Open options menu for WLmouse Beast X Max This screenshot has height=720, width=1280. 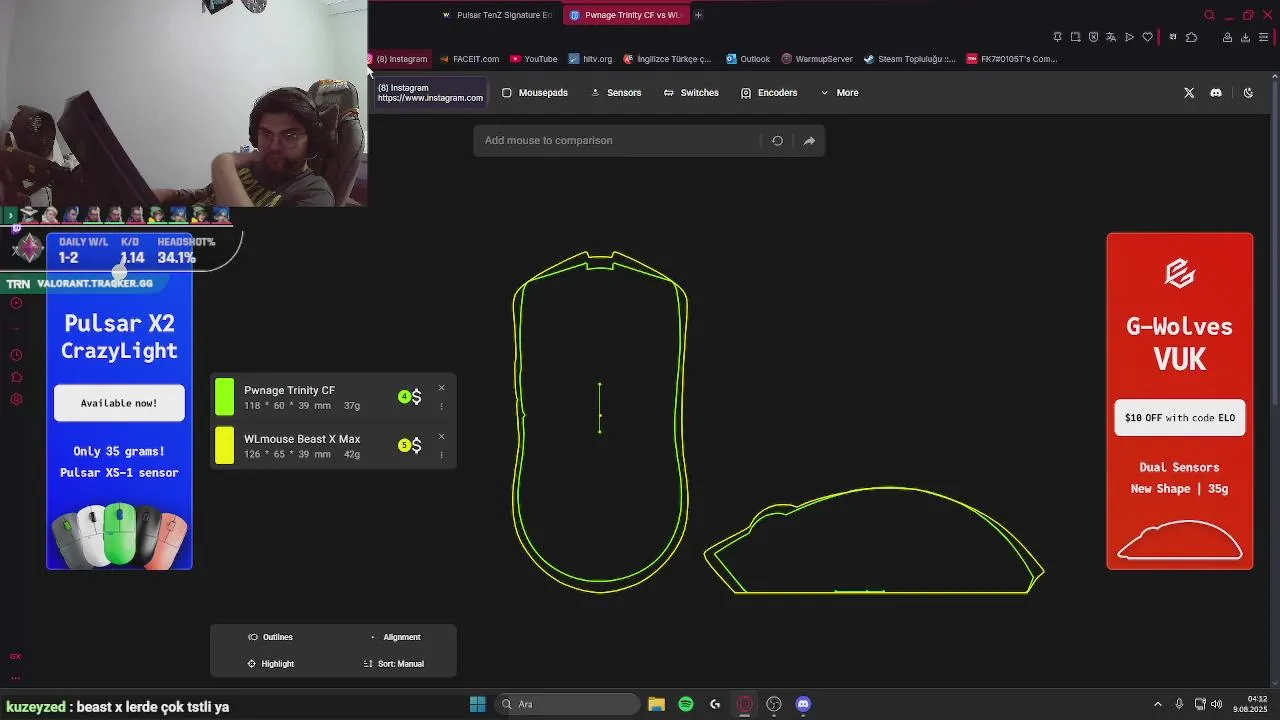[x=441, y=454]
